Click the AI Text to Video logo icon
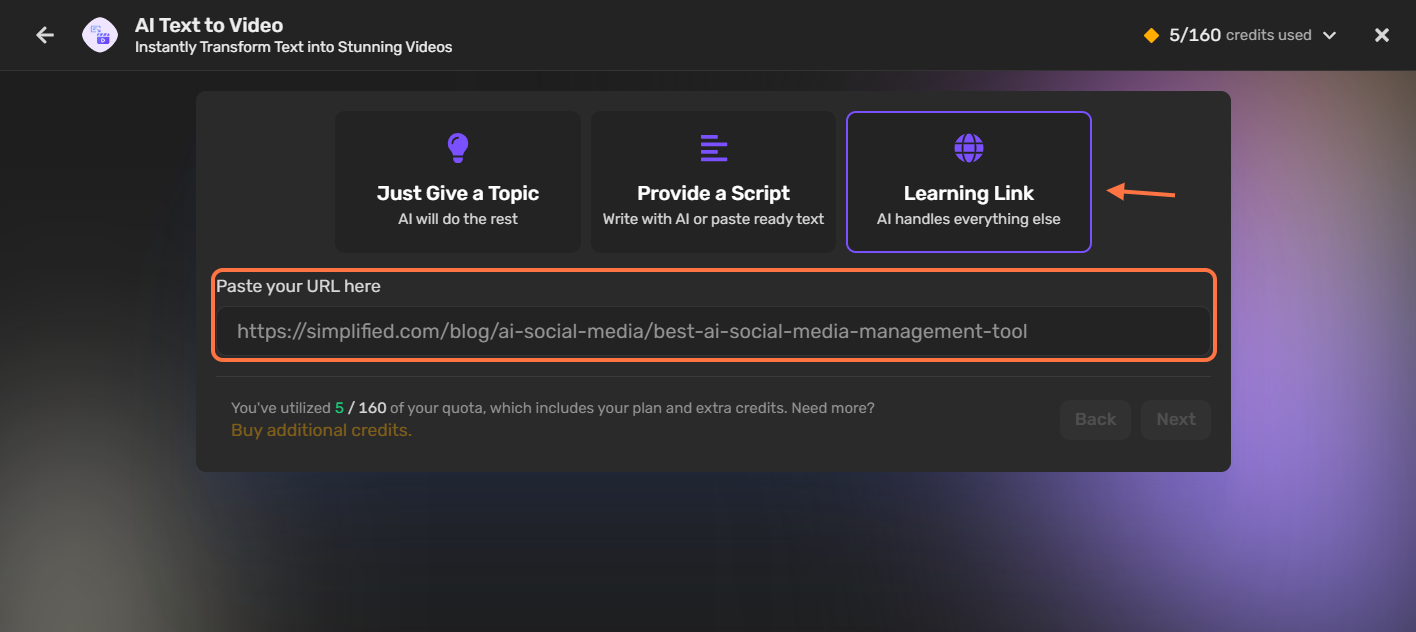The height and width of the screenshot is (632, 1416). (x=100, y=35)
